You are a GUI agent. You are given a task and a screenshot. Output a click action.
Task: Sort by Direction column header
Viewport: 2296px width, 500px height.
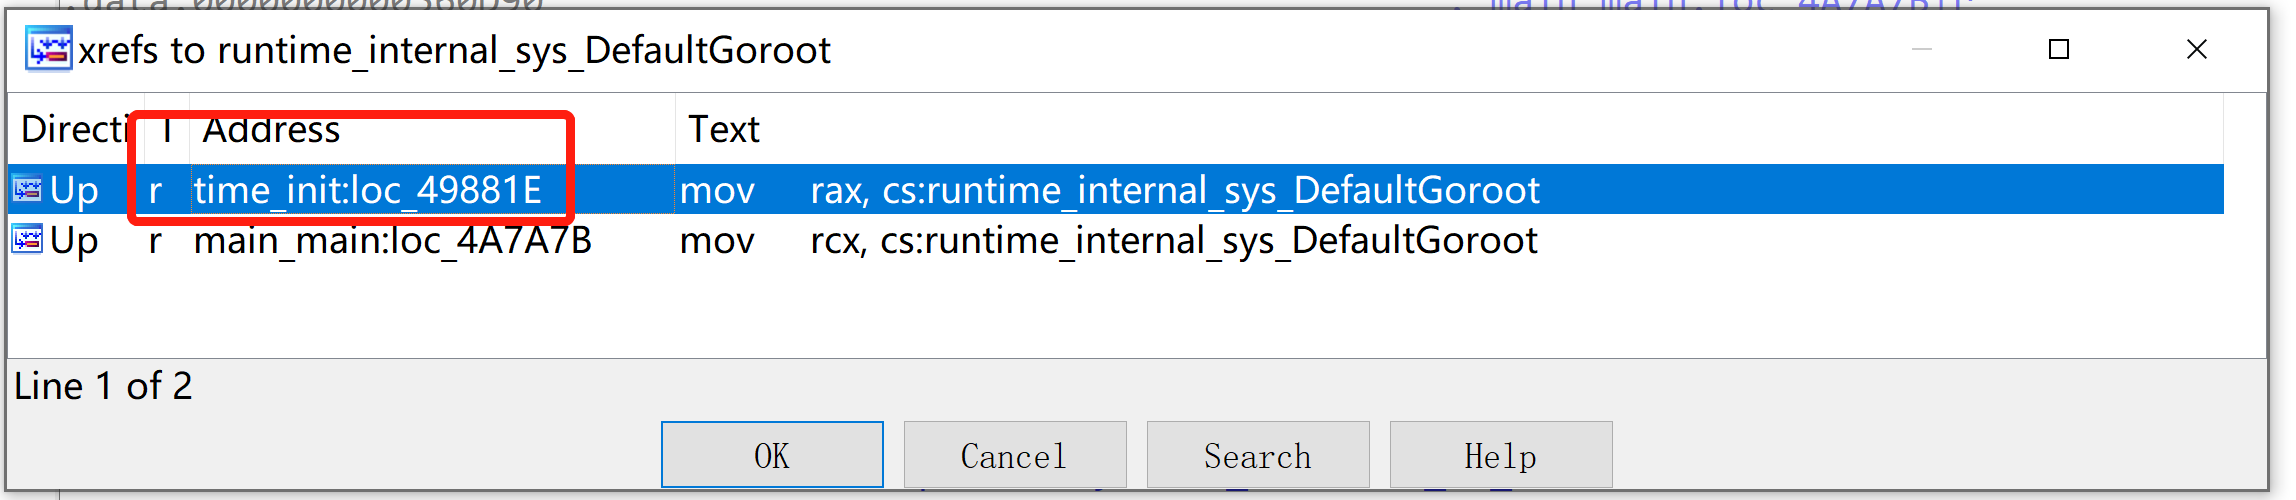pyautogui.click(x=76, y=129)
